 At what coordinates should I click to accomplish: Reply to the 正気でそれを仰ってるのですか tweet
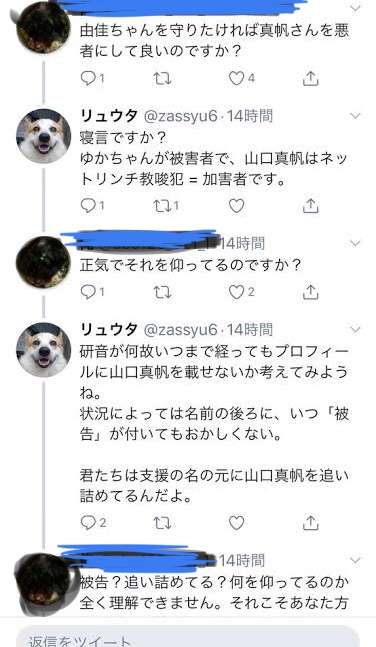pyautogui.click(x=88, y=292)
